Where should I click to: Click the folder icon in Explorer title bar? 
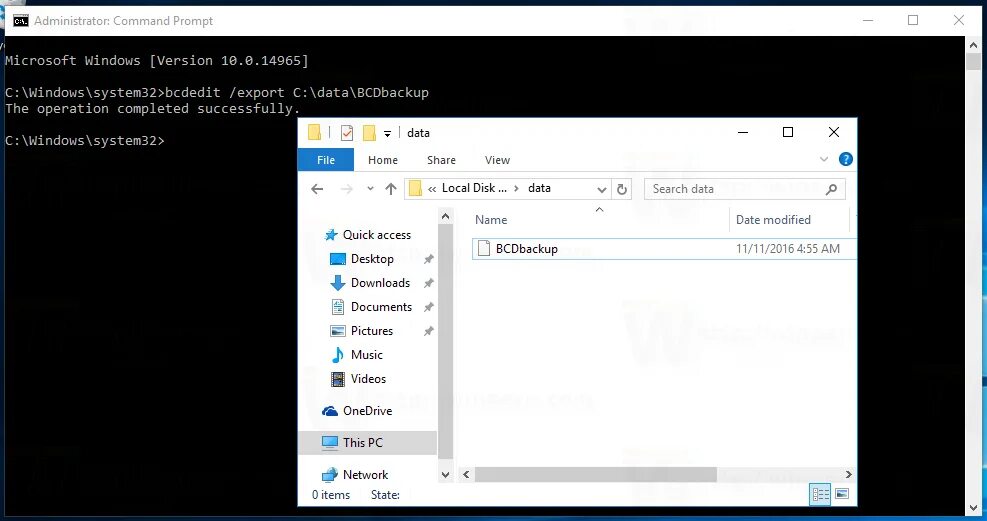[x=315, y=132]
